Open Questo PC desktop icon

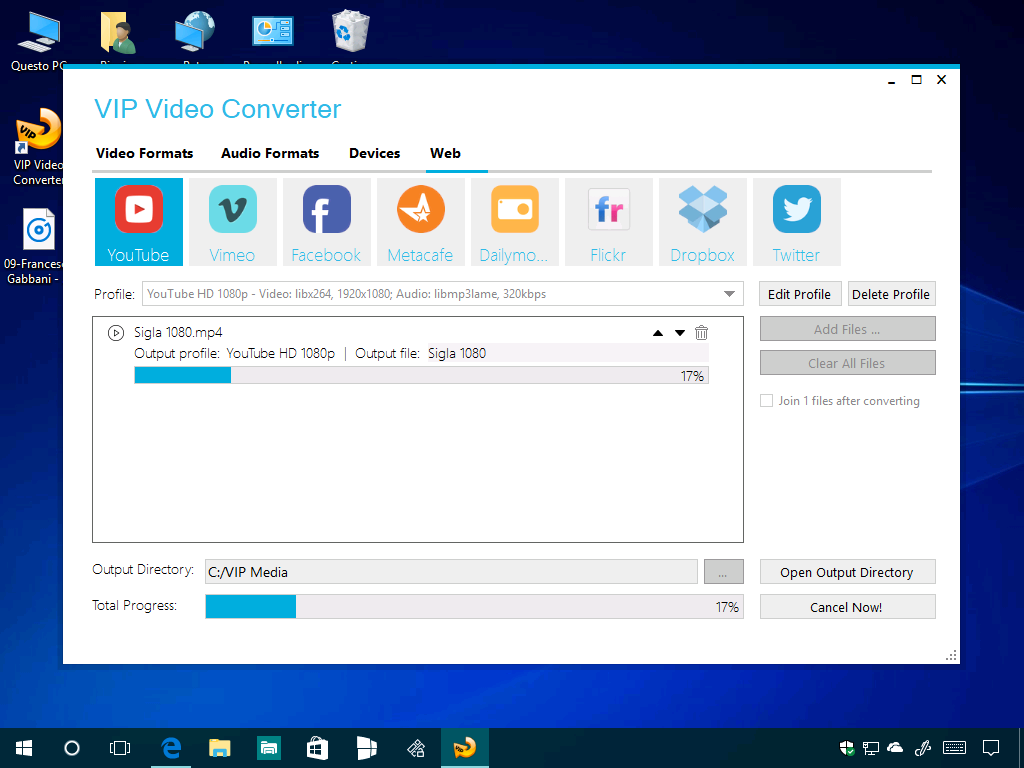38,39
